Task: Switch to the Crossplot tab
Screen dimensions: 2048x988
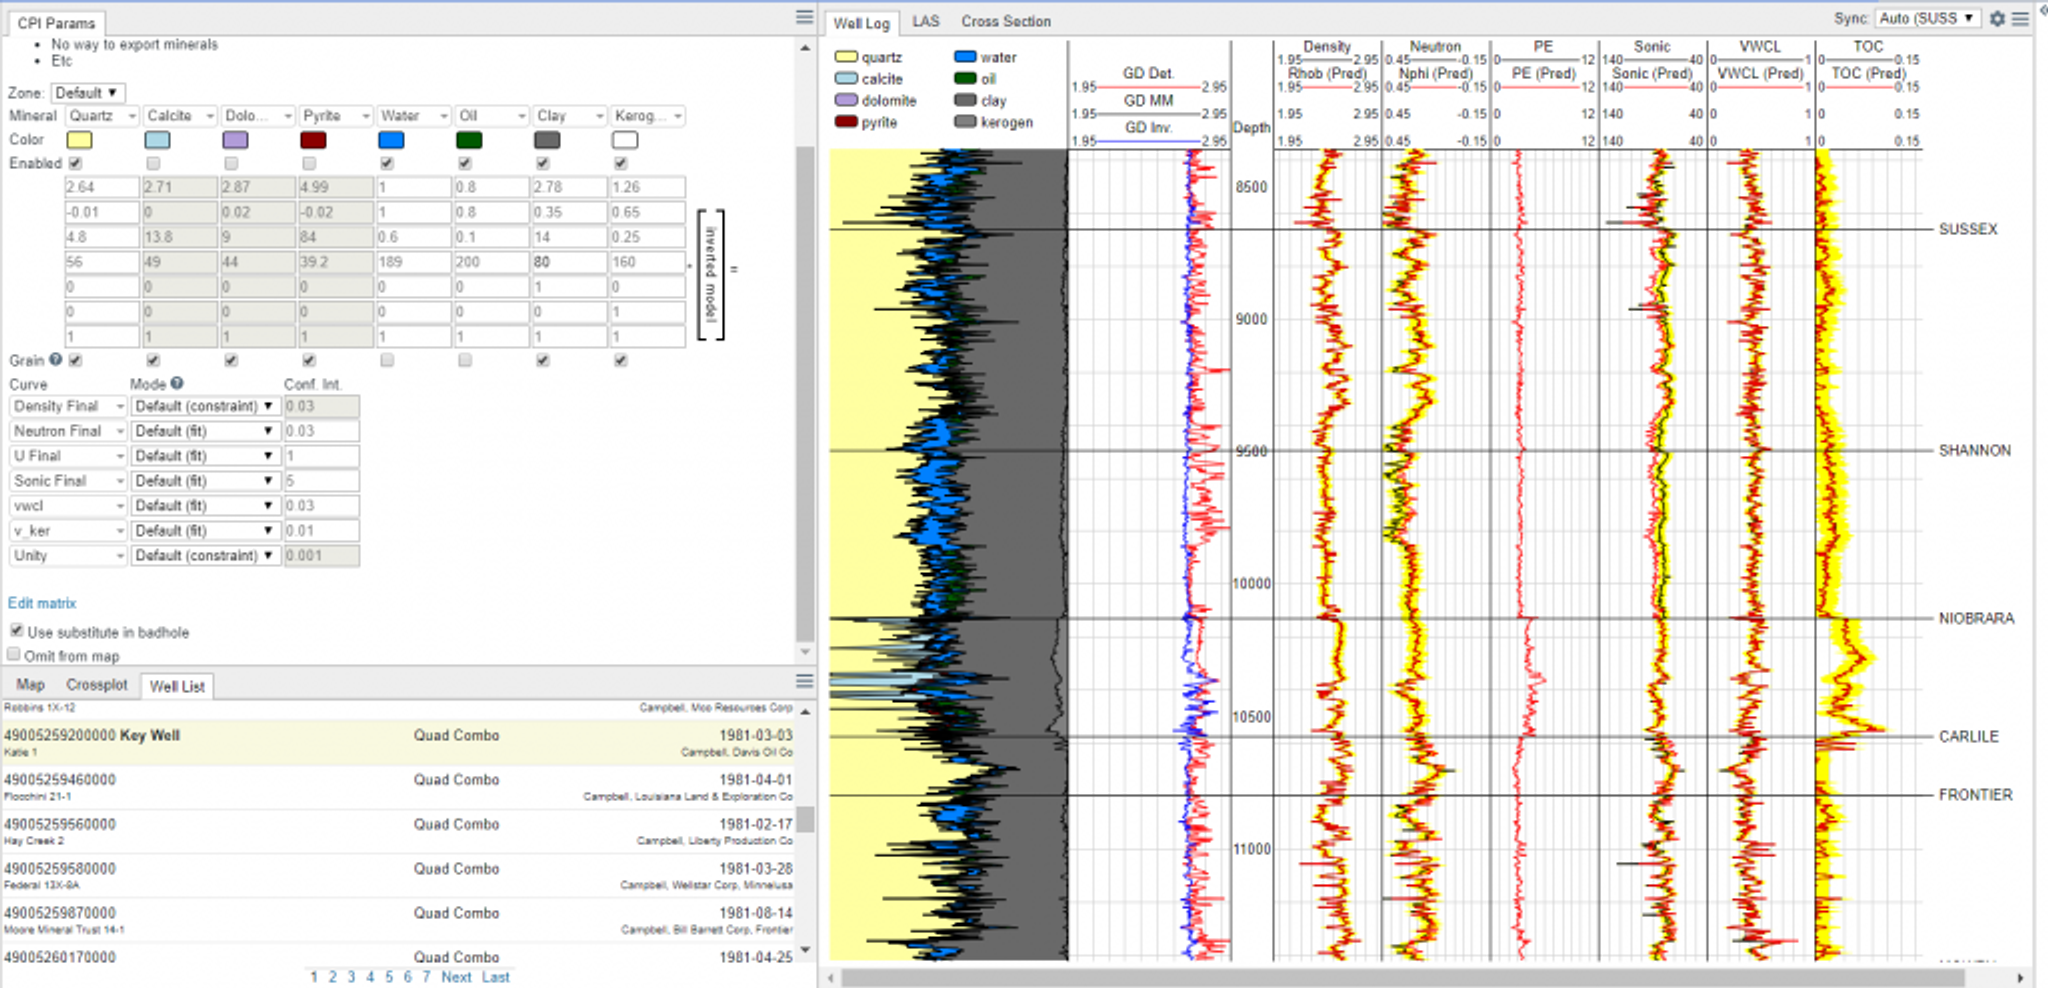Action: pos(97,685)
